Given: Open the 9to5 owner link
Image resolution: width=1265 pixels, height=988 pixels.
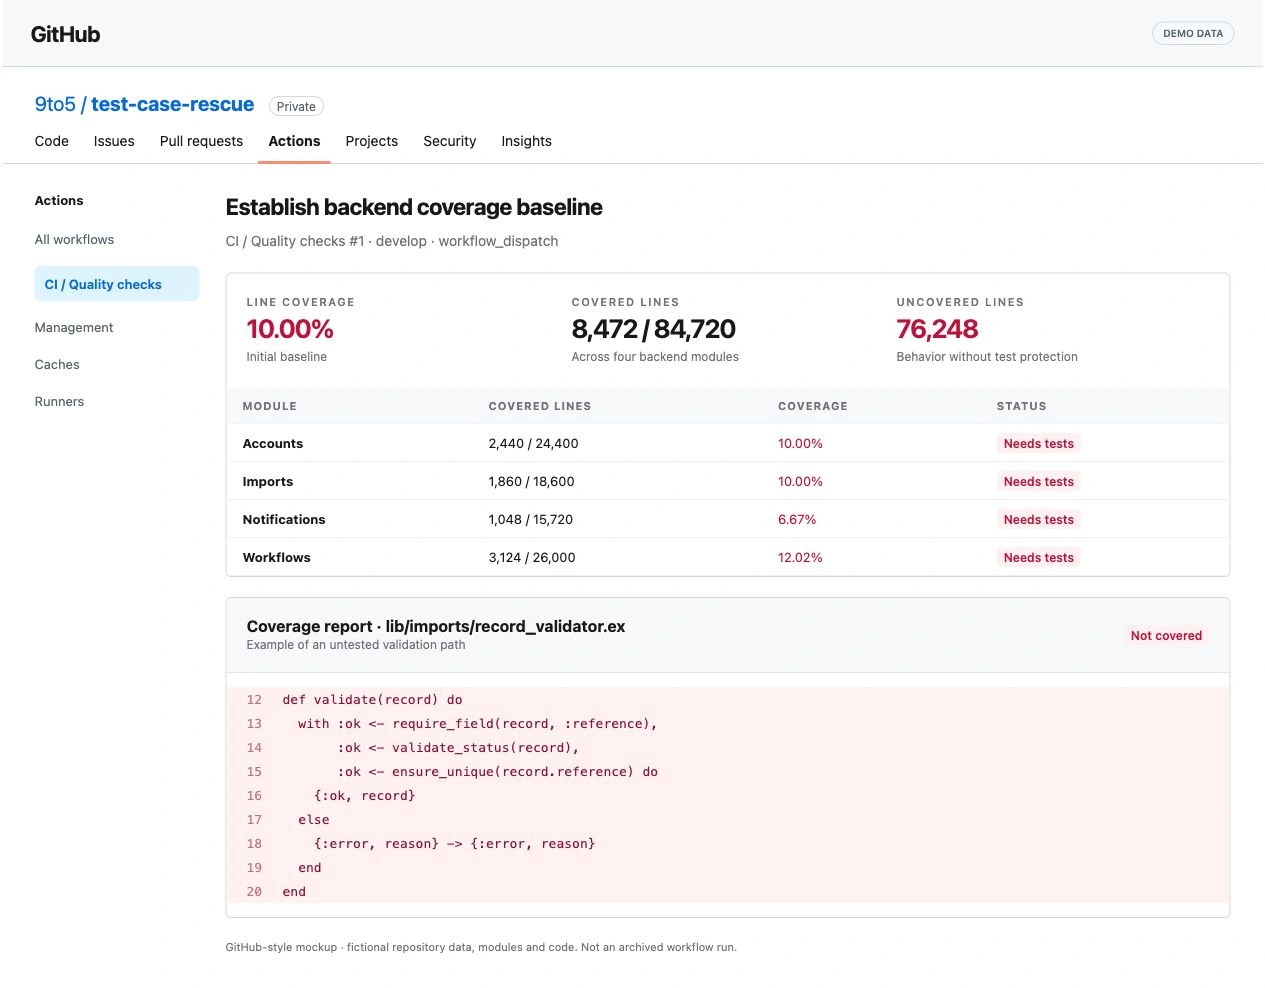Looking at the screenshot, I should point(55,104).
